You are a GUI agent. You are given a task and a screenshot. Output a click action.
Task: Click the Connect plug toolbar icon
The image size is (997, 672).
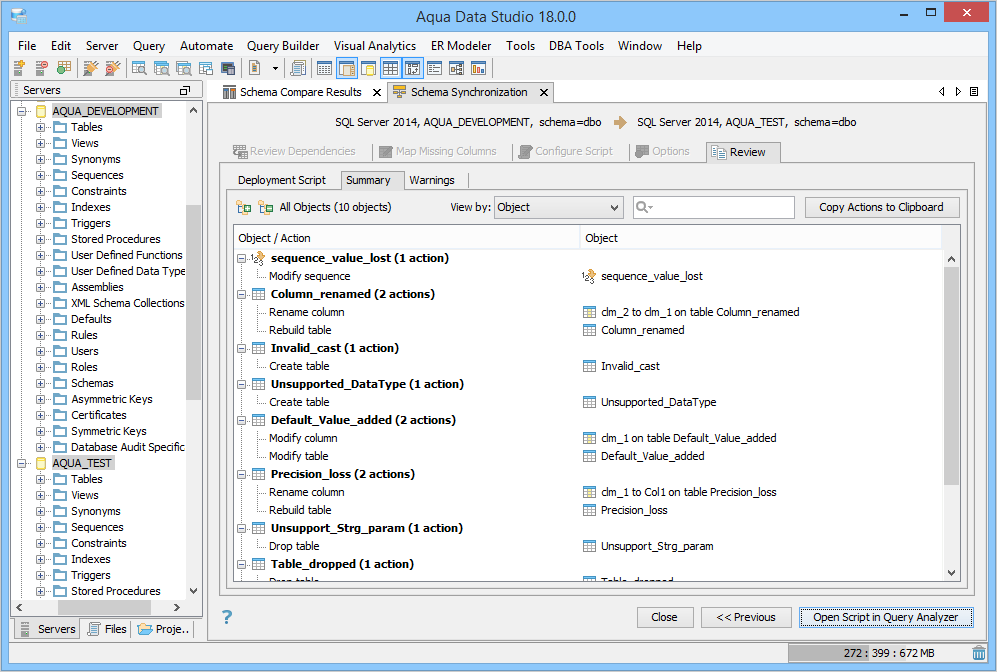91,67
